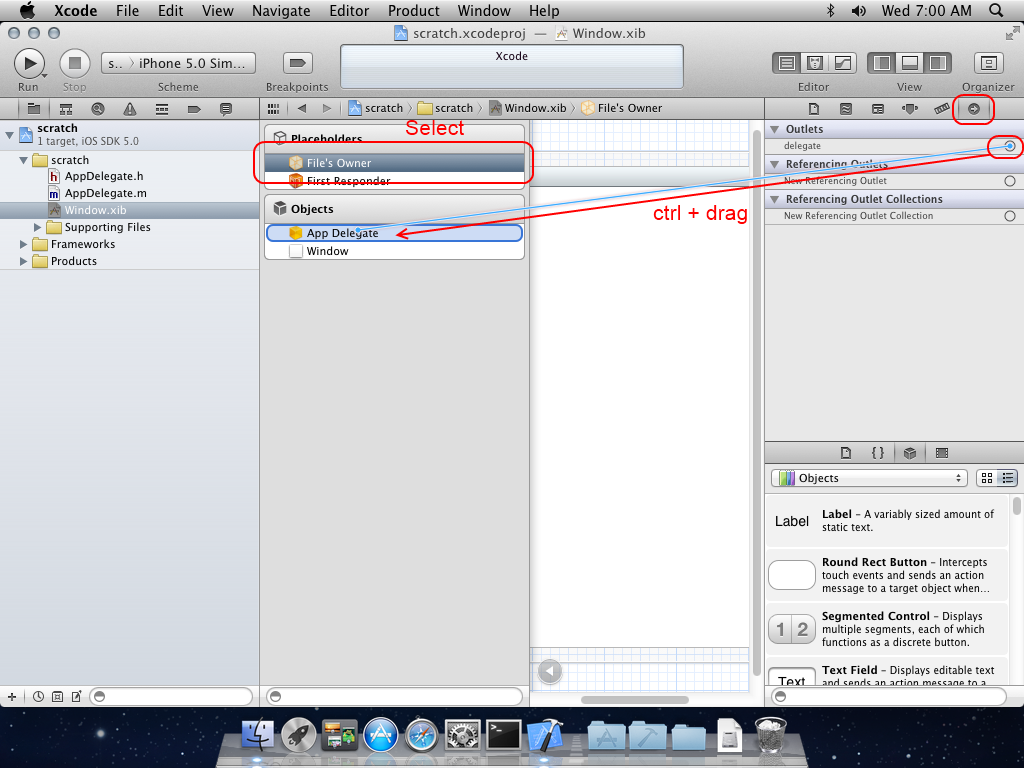Image resolution: width=1024 pixels, height=768 pixels.
Task: Open the Connections inspector tab
Action: [973, 108]
